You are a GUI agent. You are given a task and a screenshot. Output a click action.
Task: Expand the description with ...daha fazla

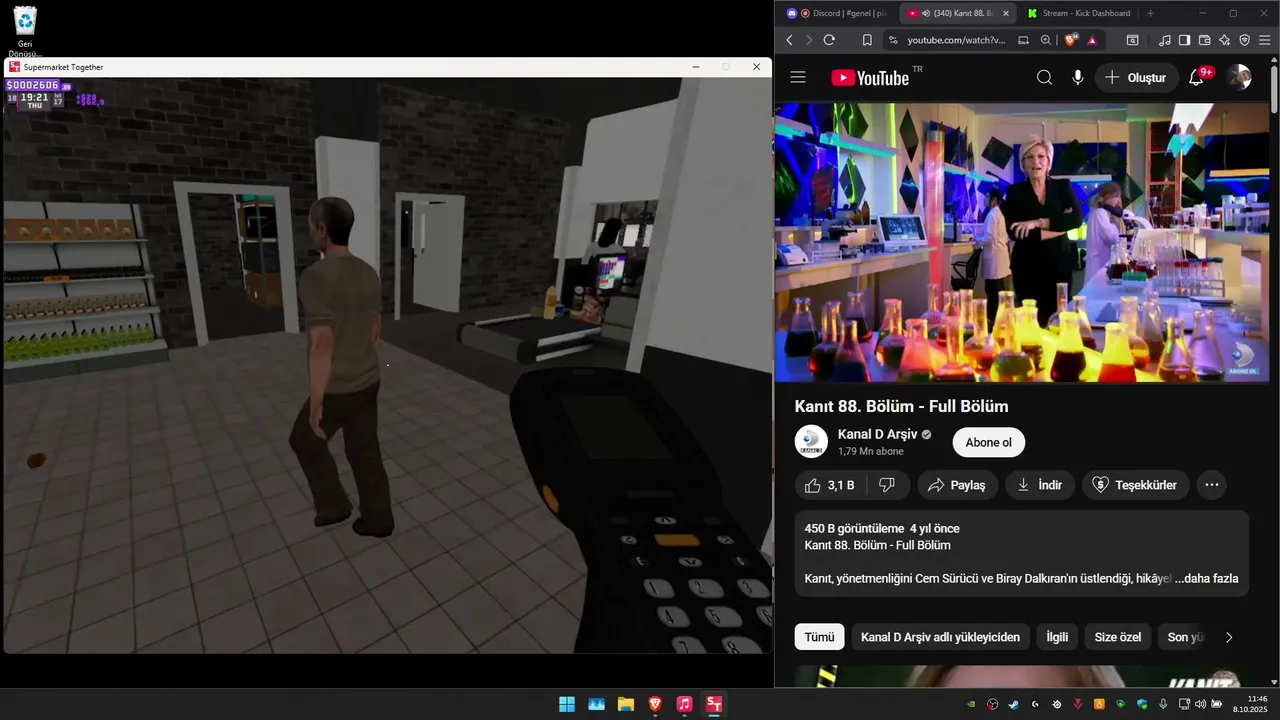pyautogui.click(x=1207, y=578)
